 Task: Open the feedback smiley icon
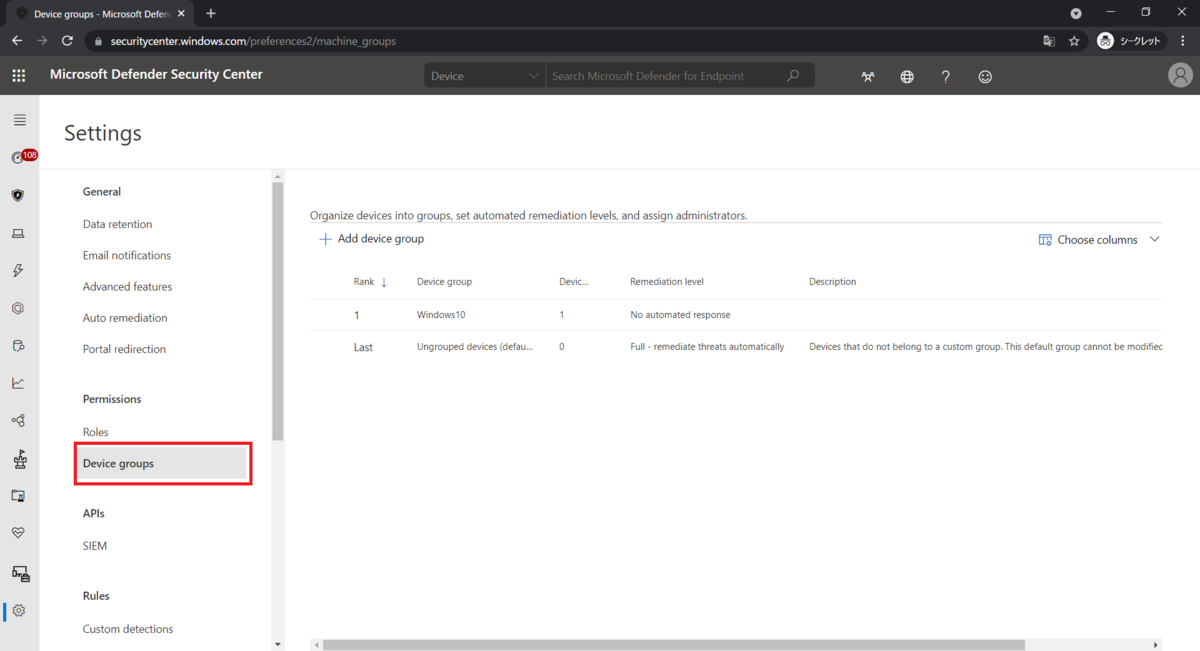[x=985, y=76]
